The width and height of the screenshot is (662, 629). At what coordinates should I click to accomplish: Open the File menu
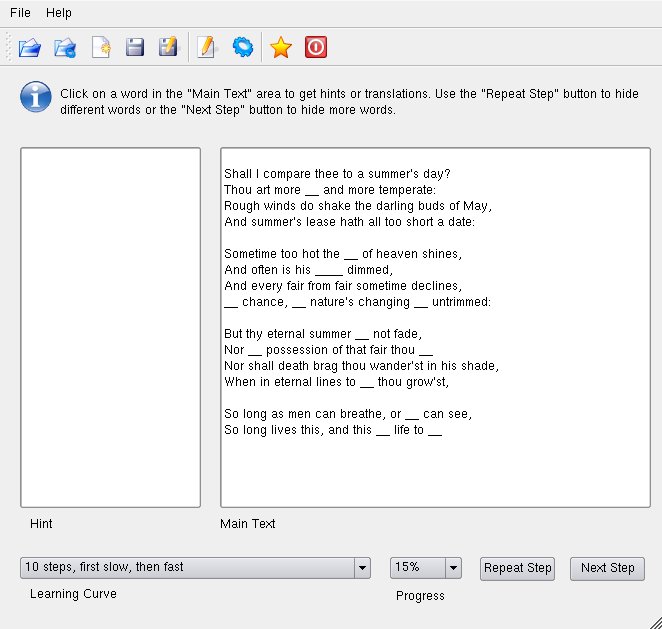point(20,13)
